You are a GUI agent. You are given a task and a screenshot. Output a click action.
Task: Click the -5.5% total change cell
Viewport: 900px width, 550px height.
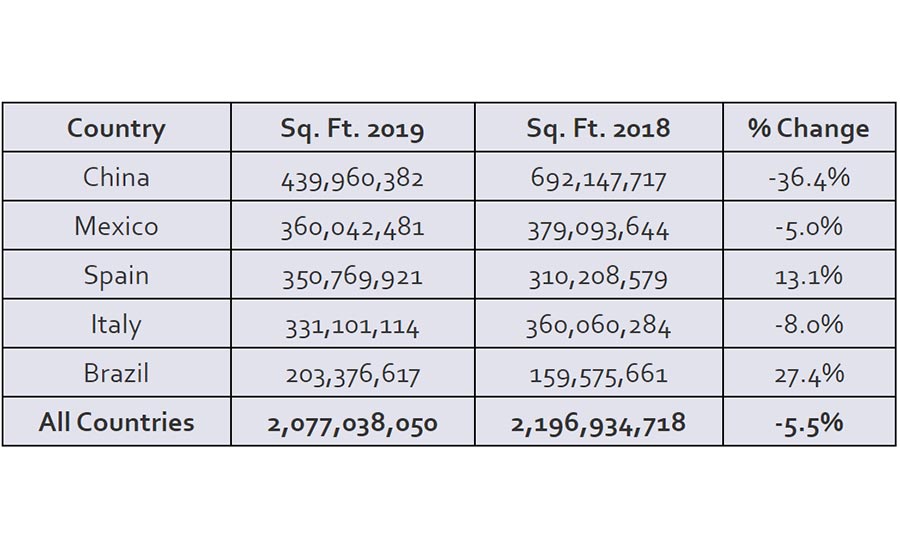coord(808,423)
